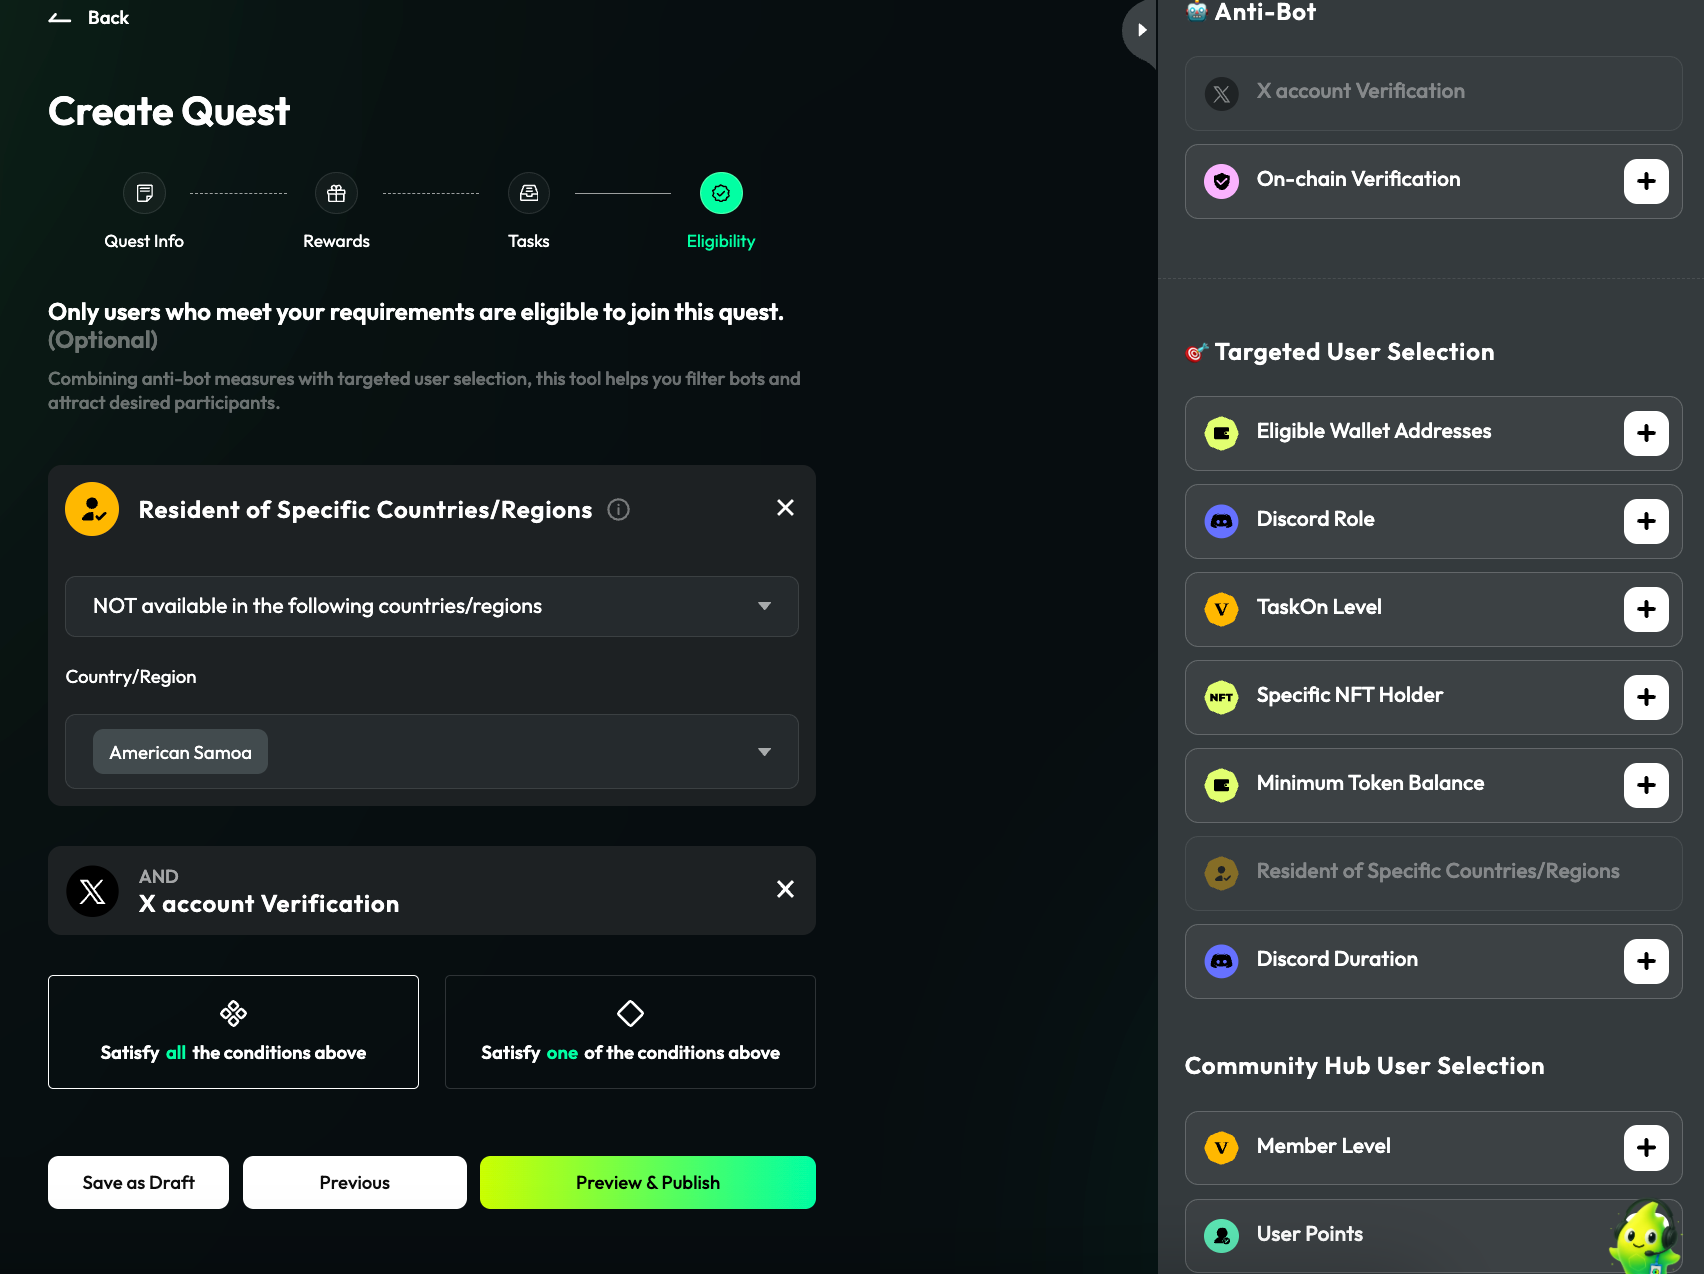Go to Quest Info step
This screenshot has width=1704, height=1274.
coord(144,194)
